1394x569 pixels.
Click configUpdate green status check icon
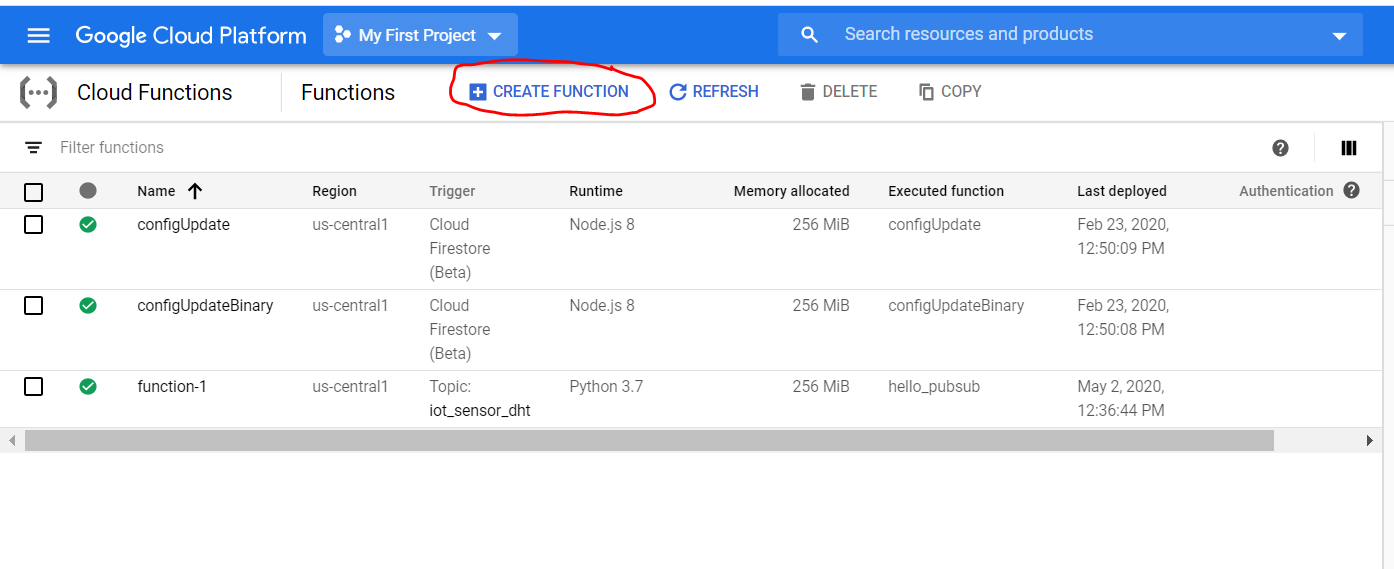88,224
